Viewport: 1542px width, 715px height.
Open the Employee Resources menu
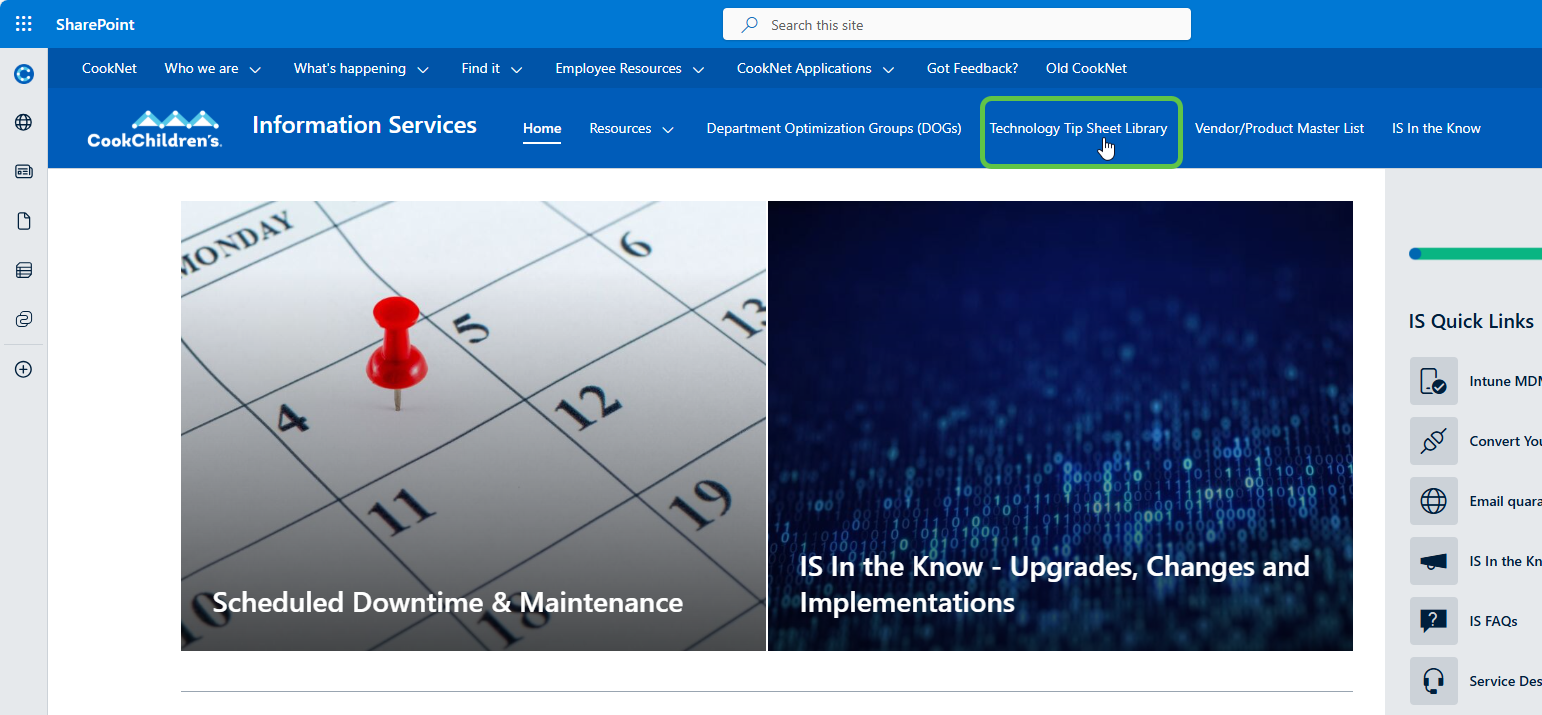(x=618, y=69)
